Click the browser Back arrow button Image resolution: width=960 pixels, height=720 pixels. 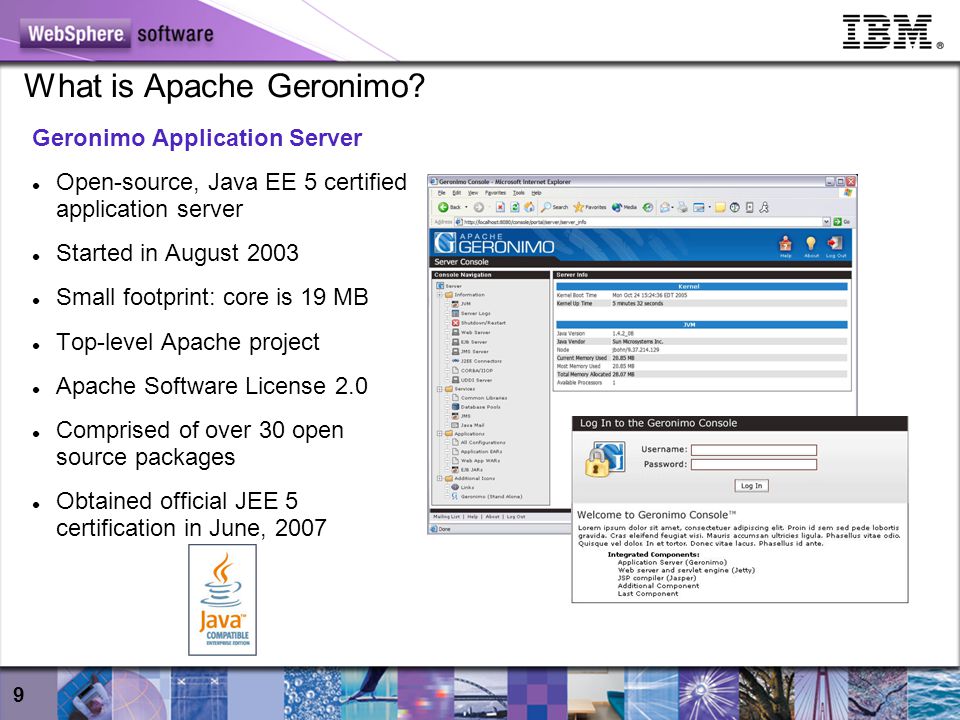[443, 208]
